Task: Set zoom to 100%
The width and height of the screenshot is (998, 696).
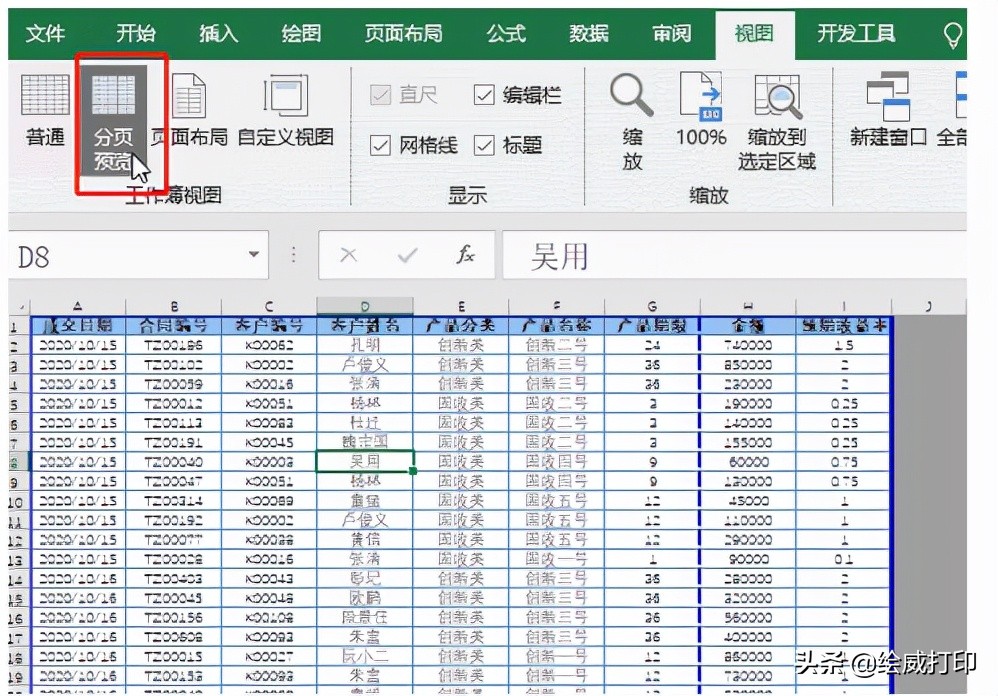Action: click(x=699, y=110)
